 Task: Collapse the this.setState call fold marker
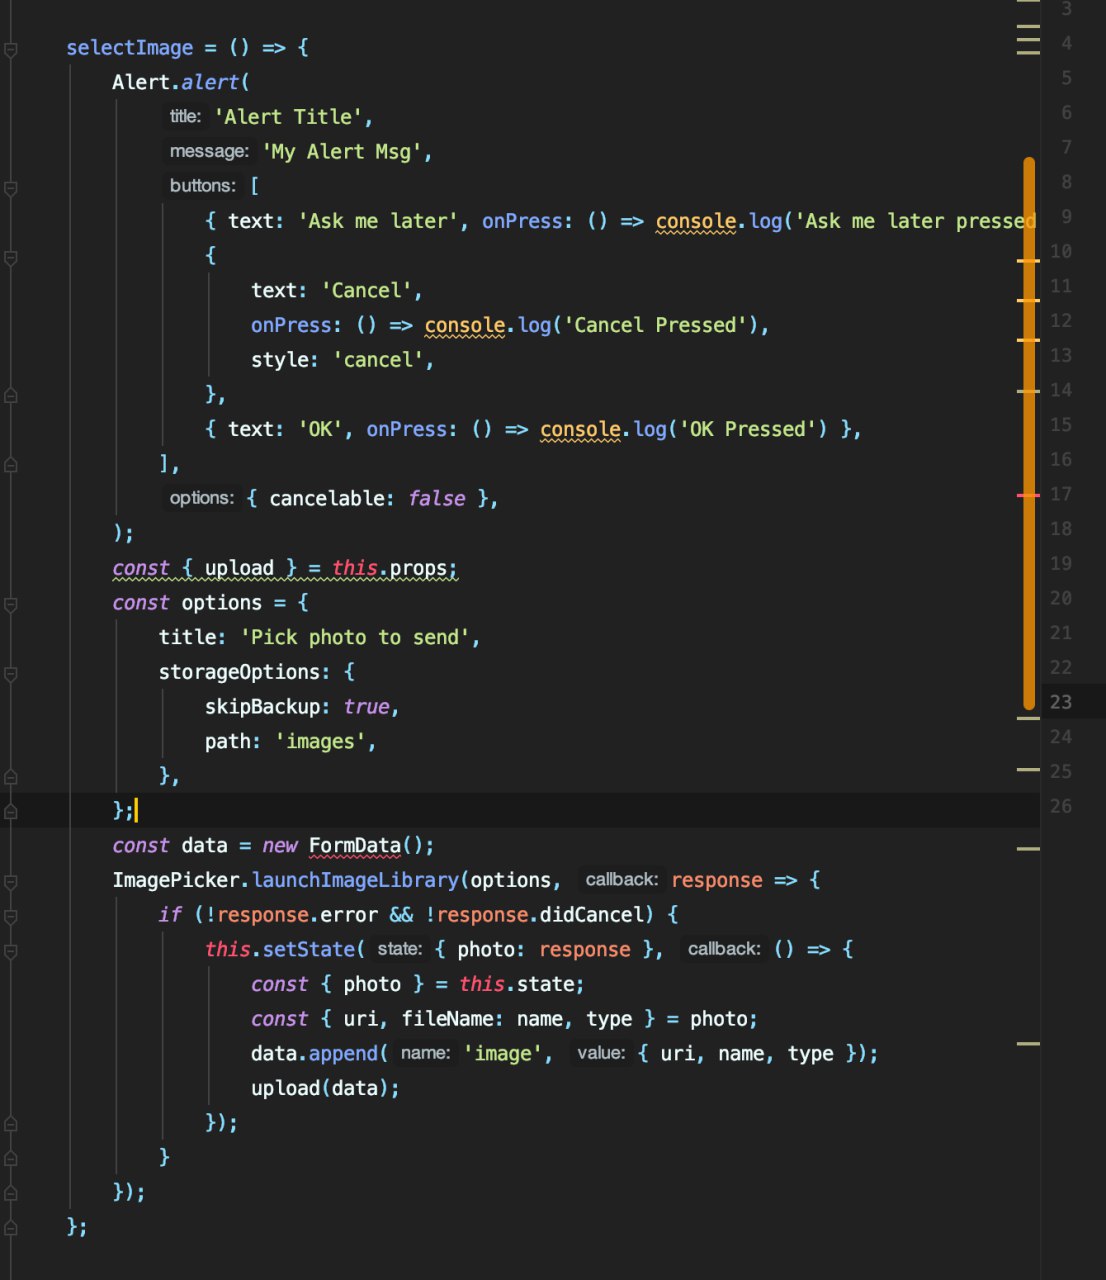10,951
